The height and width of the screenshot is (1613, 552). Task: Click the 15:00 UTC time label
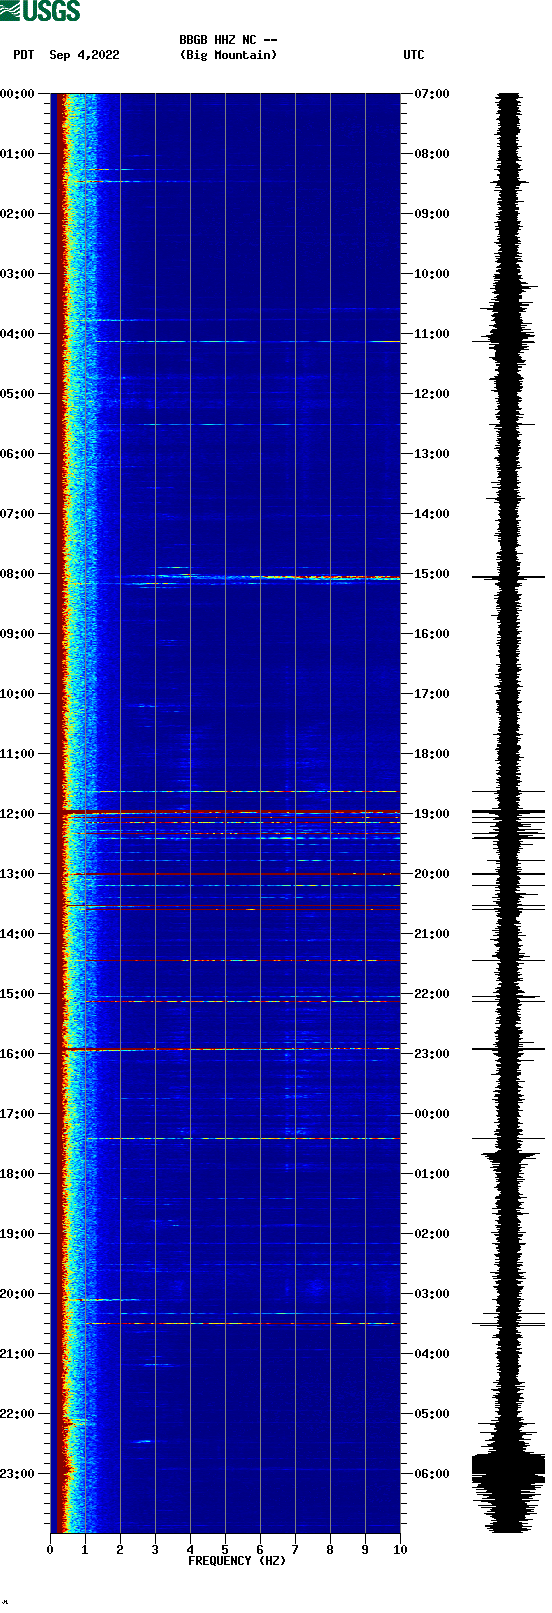[432, 574]
